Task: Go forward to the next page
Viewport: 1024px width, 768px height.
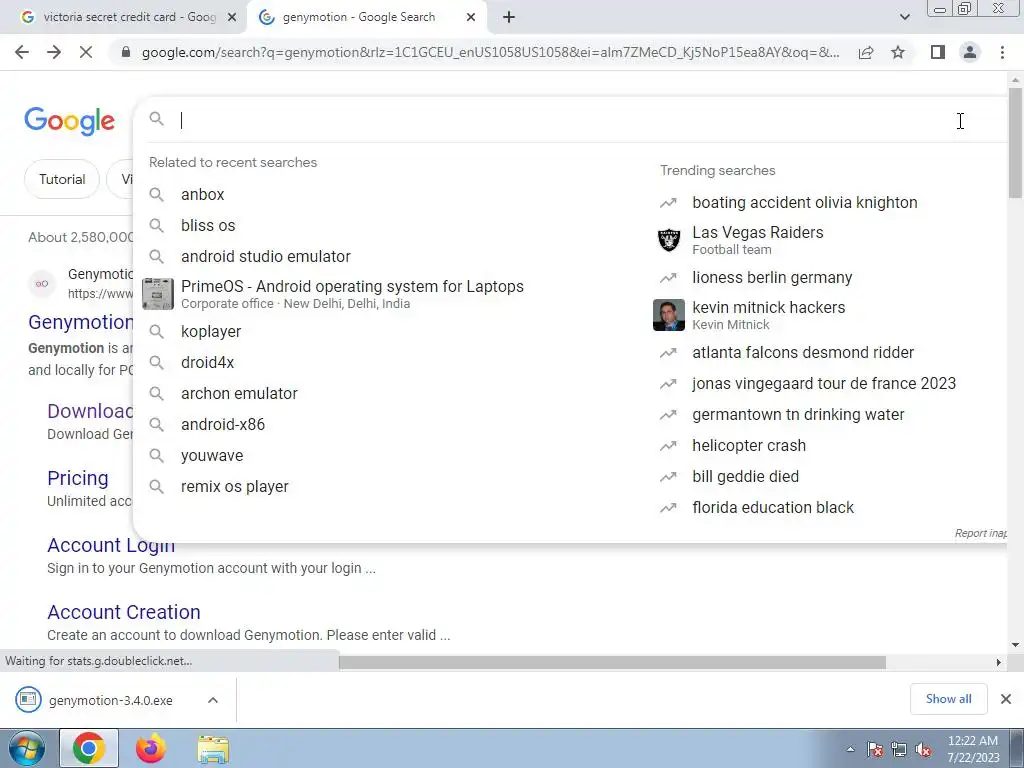Action: coord(54,52)
